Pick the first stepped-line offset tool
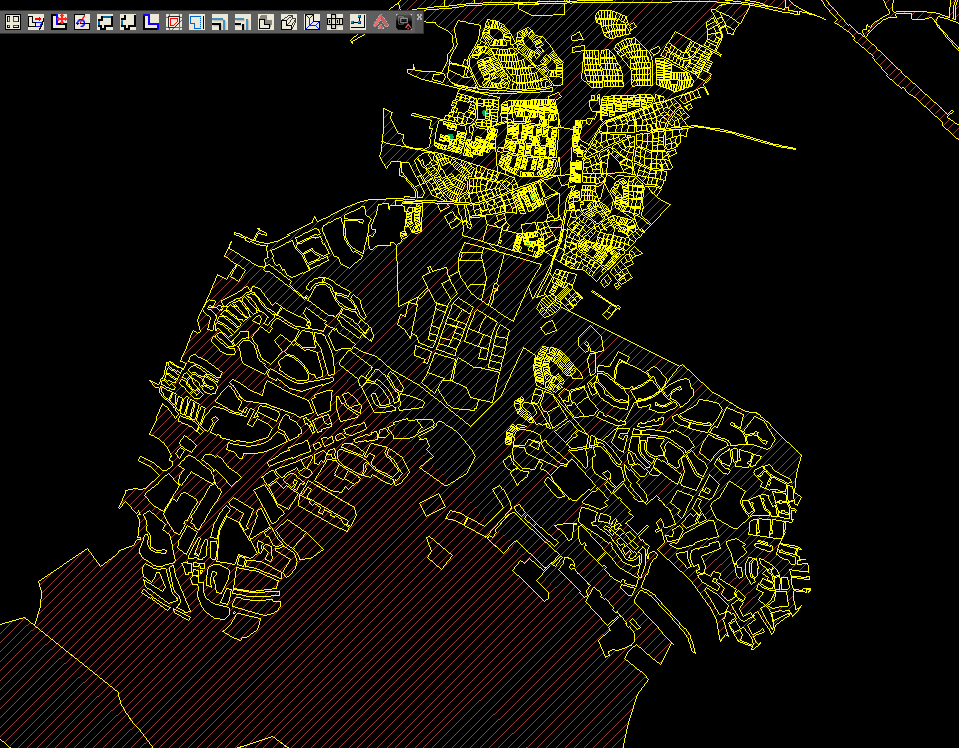Viewport: 959px width, 748px height. [x=218, y=19]
